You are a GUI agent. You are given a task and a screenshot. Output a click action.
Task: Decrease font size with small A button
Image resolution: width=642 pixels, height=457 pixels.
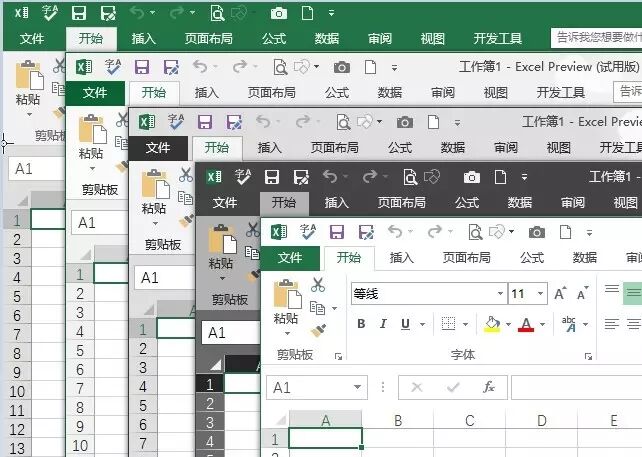pyautogui.click(x=583, y=294)
